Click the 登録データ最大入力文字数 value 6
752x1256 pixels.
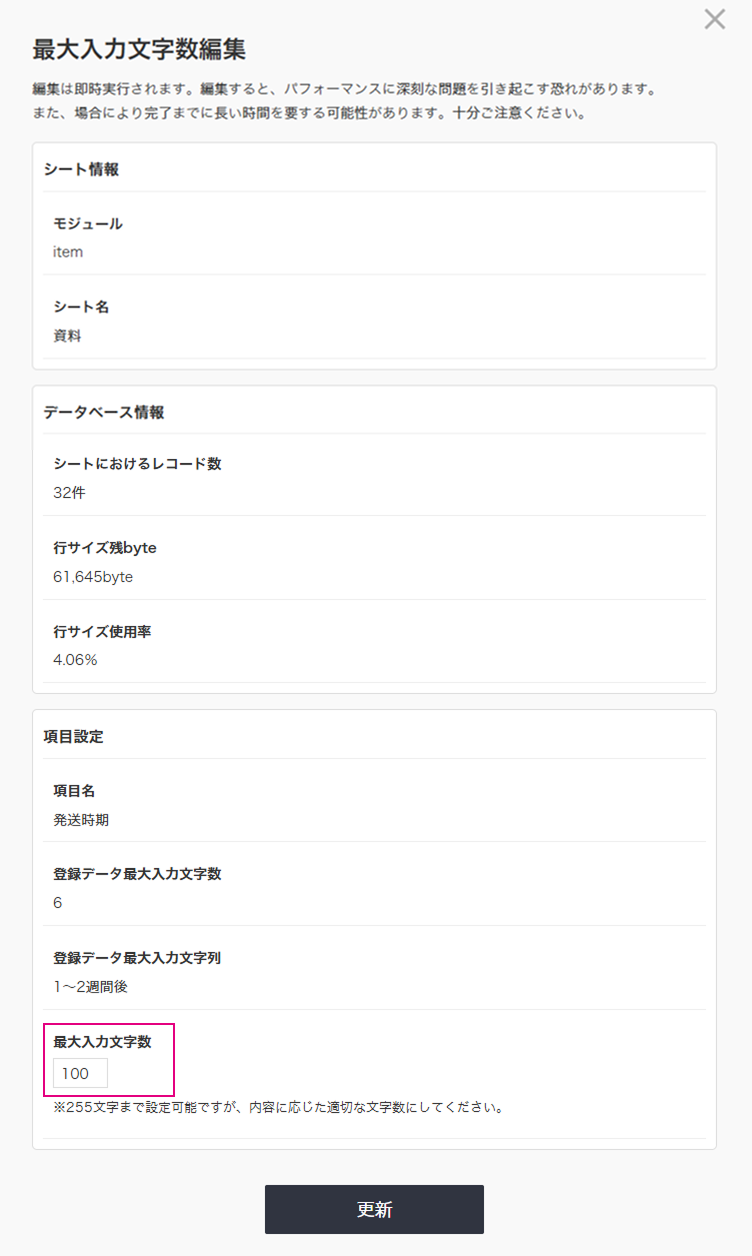pyautogui.click(x=59, y=902)
